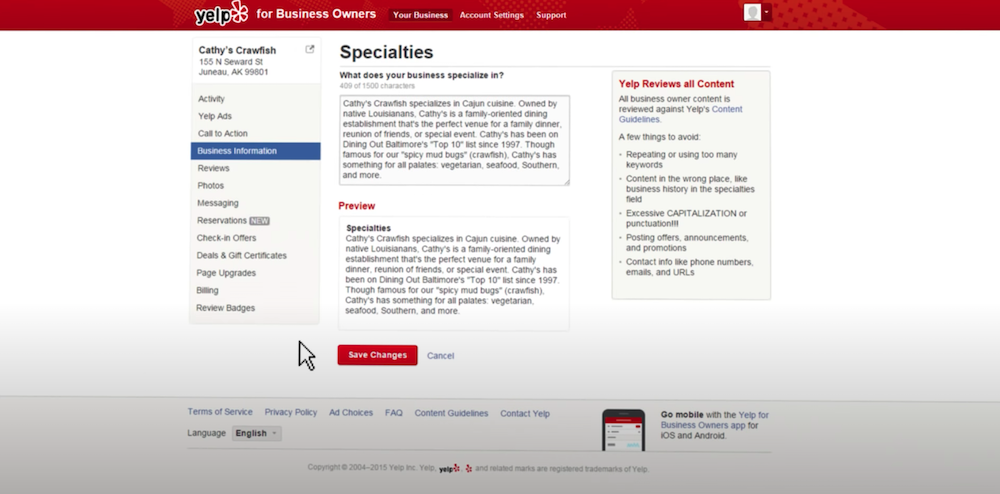
Task: Open Terms of Service footer link
Action: pos(220,412)
